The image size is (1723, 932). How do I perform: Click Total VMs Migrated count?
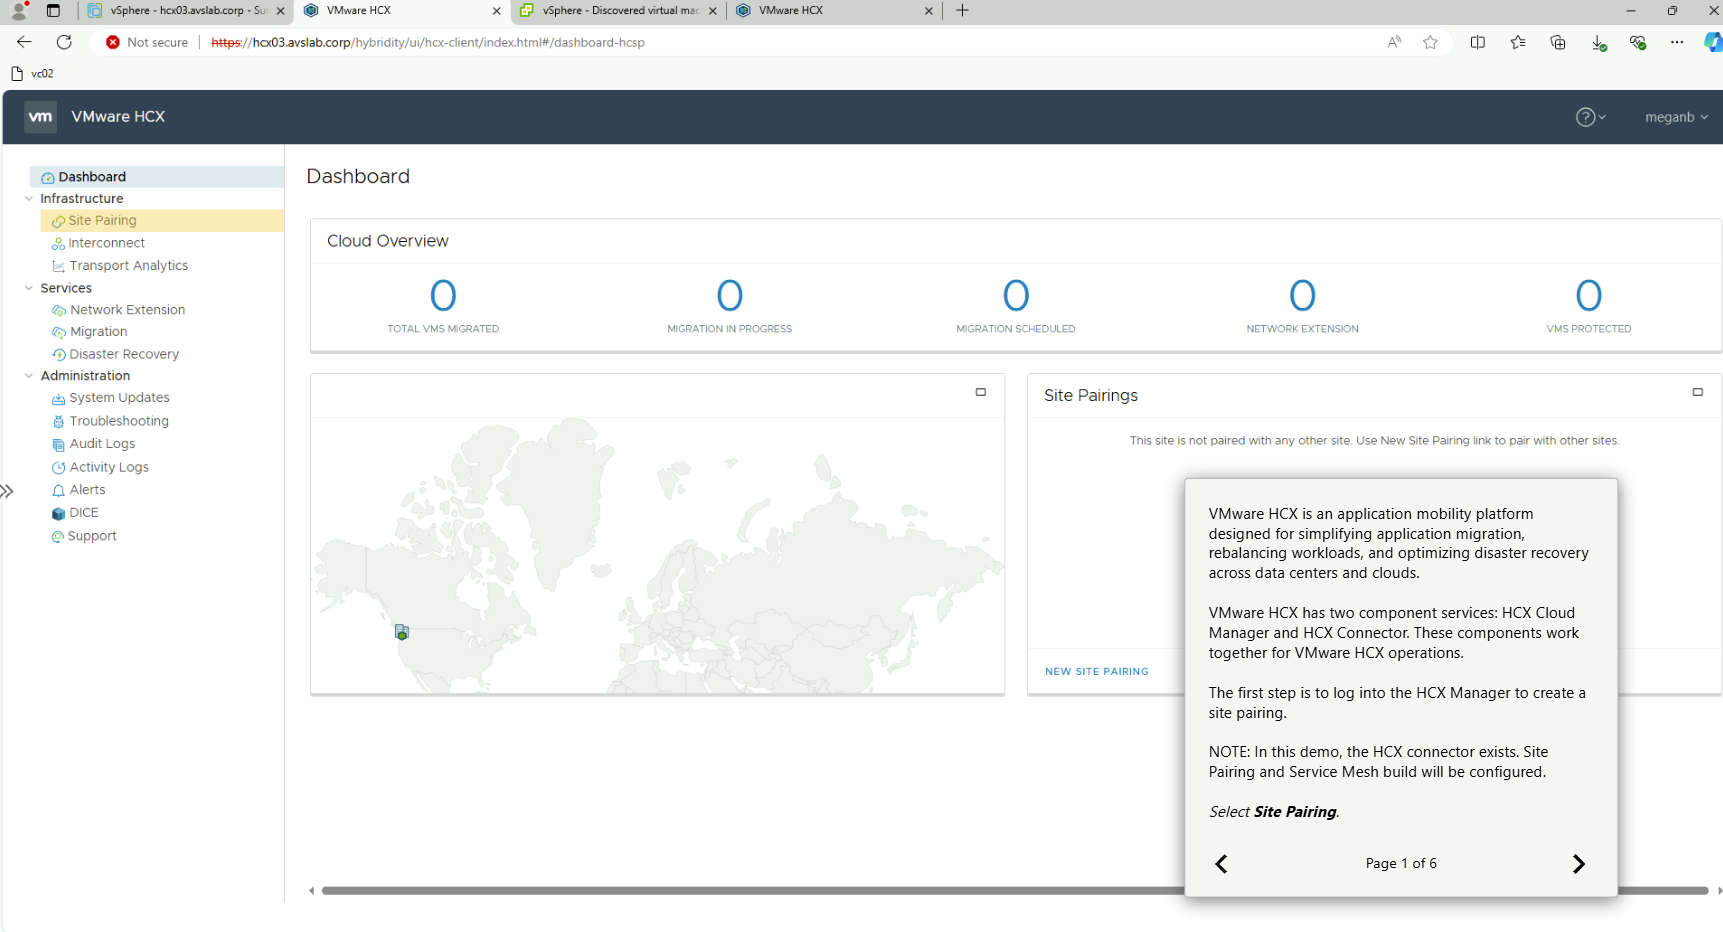coord(443,296)
